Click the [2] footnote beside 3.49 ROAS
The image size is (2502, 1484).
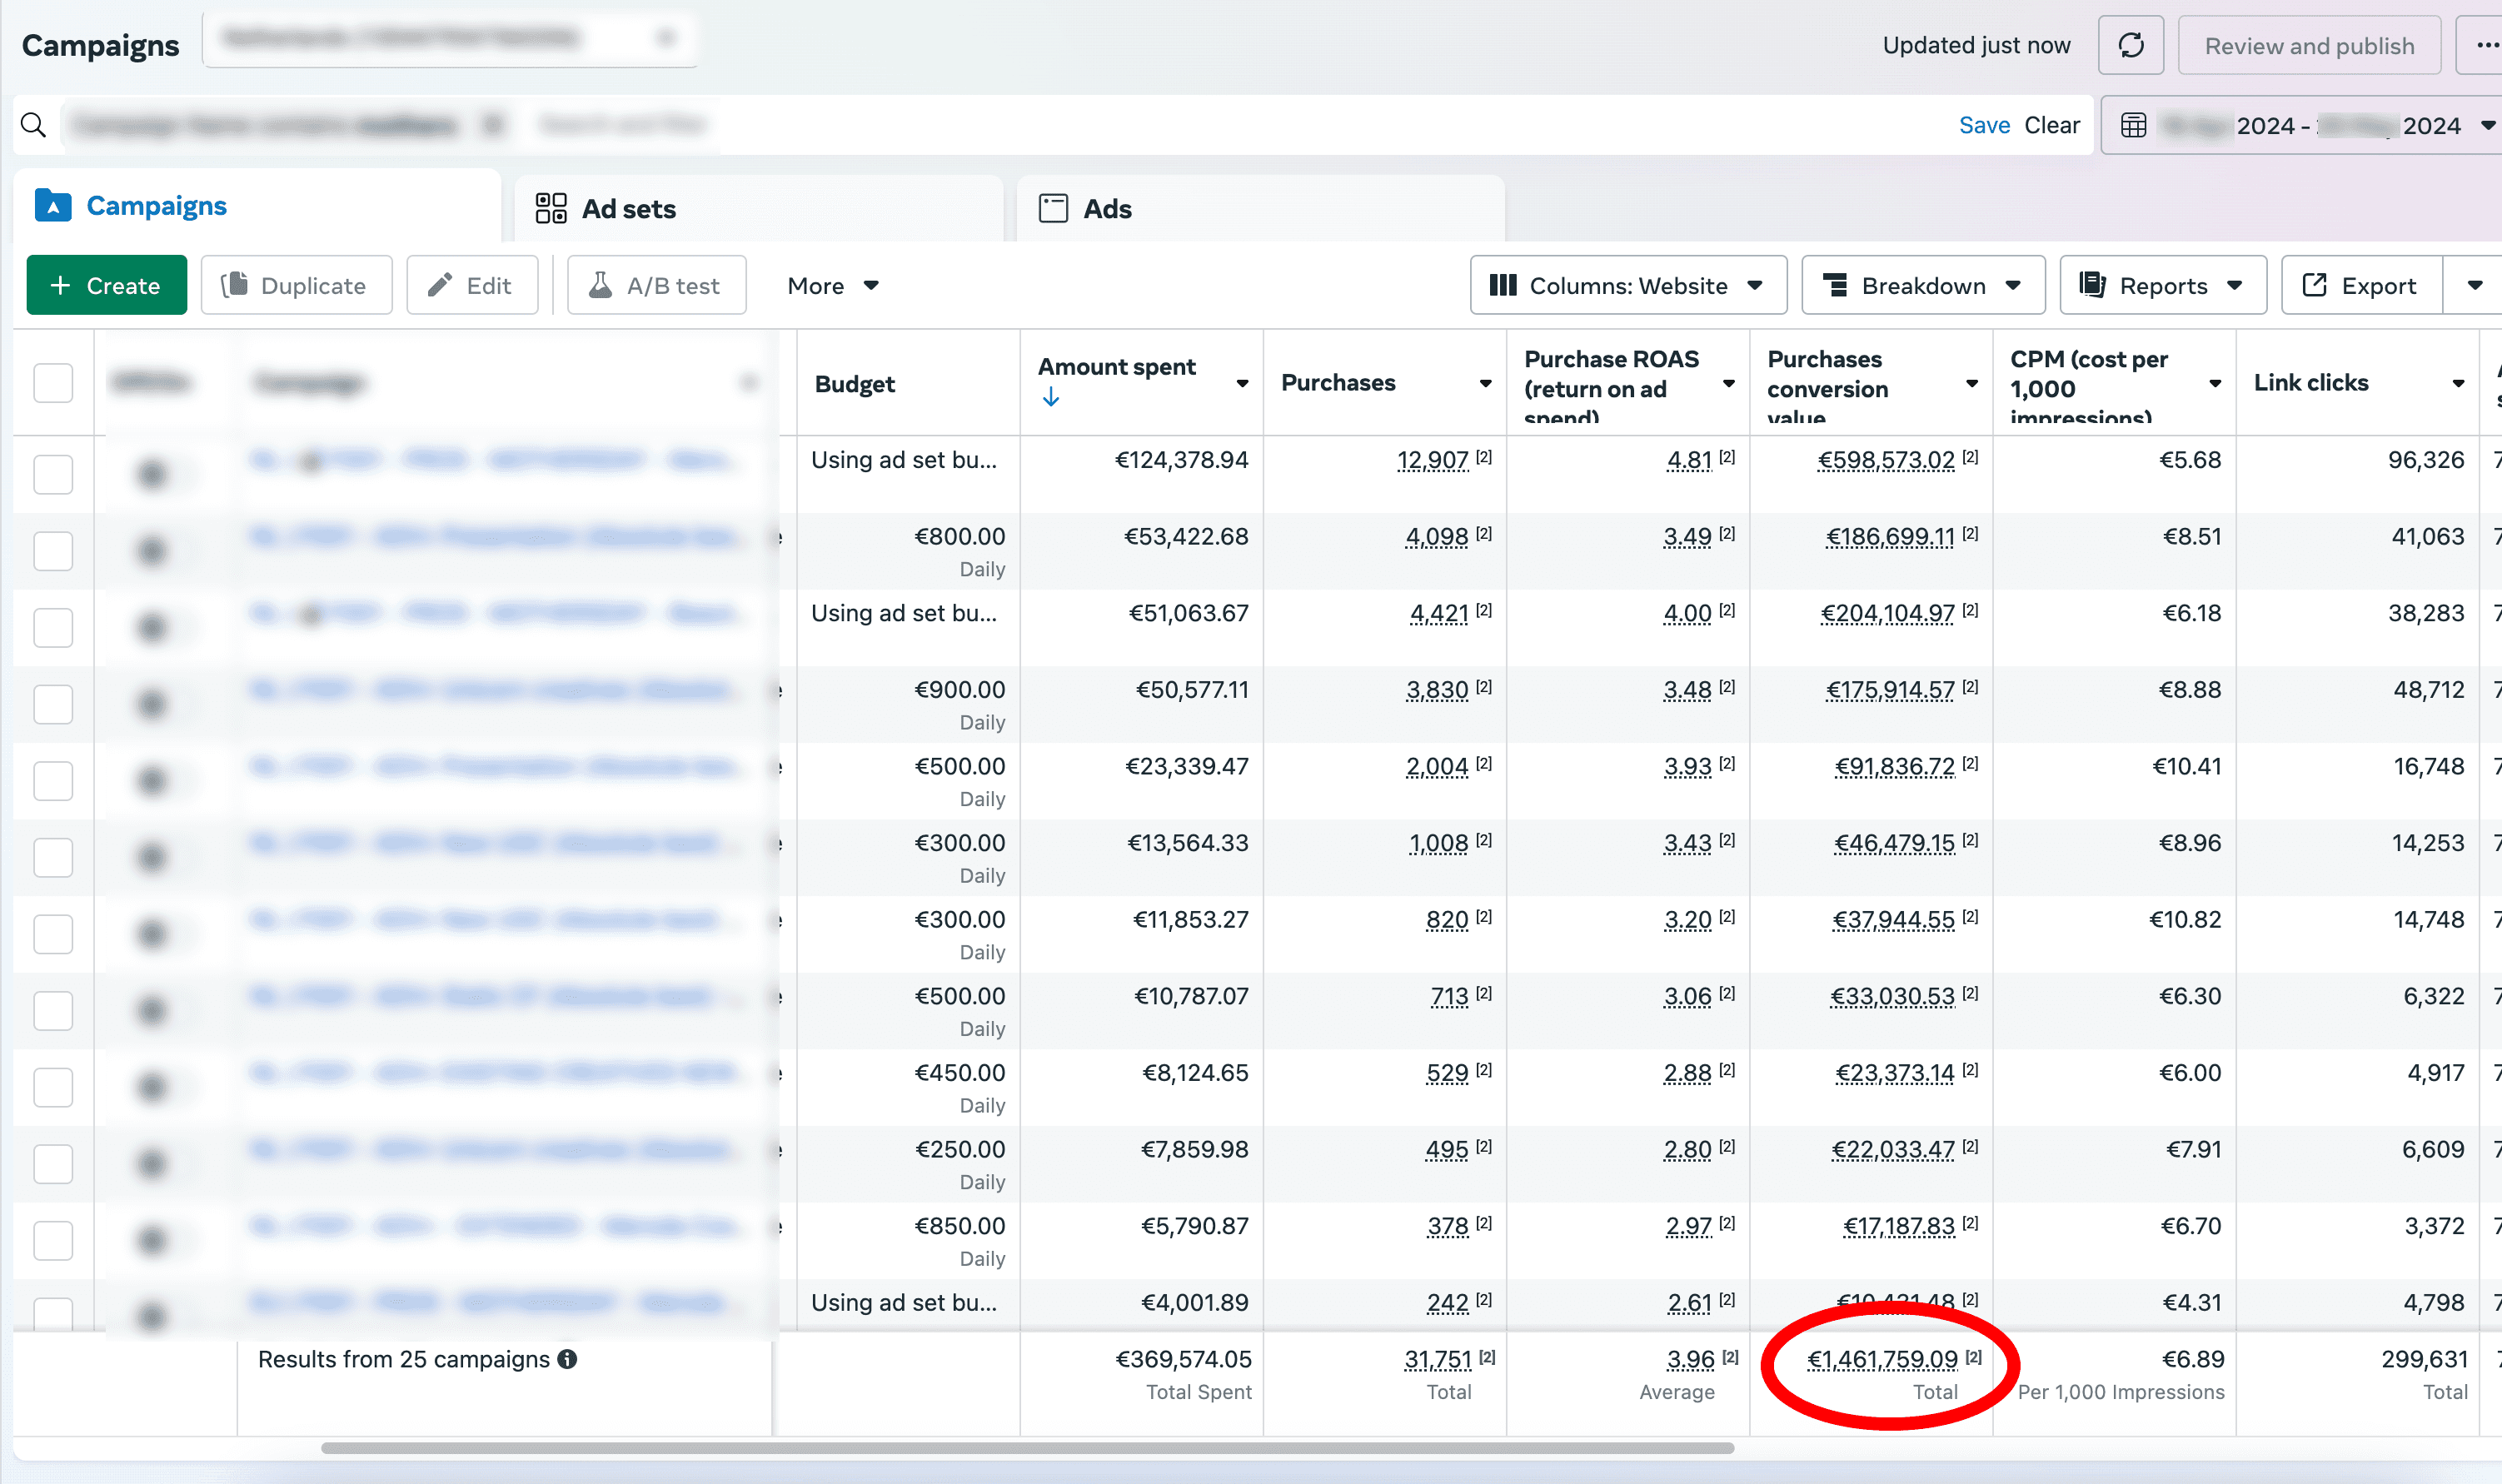point(1727,534)
